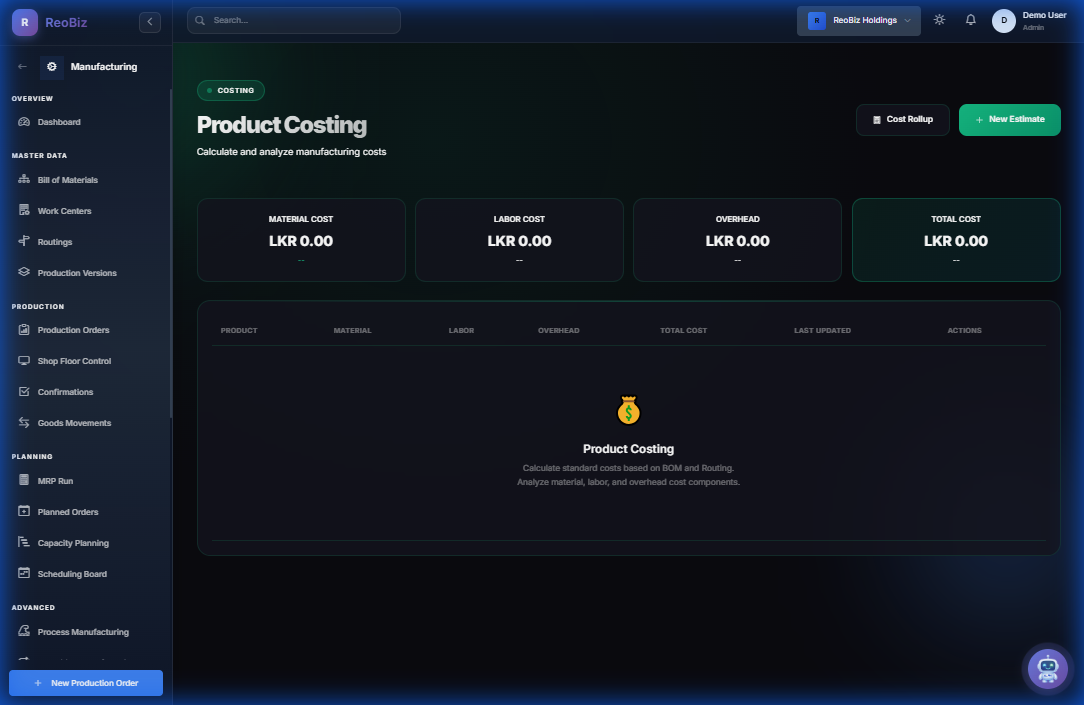Open Production Orders
1084x705 pixels.
tap(72, 329)
